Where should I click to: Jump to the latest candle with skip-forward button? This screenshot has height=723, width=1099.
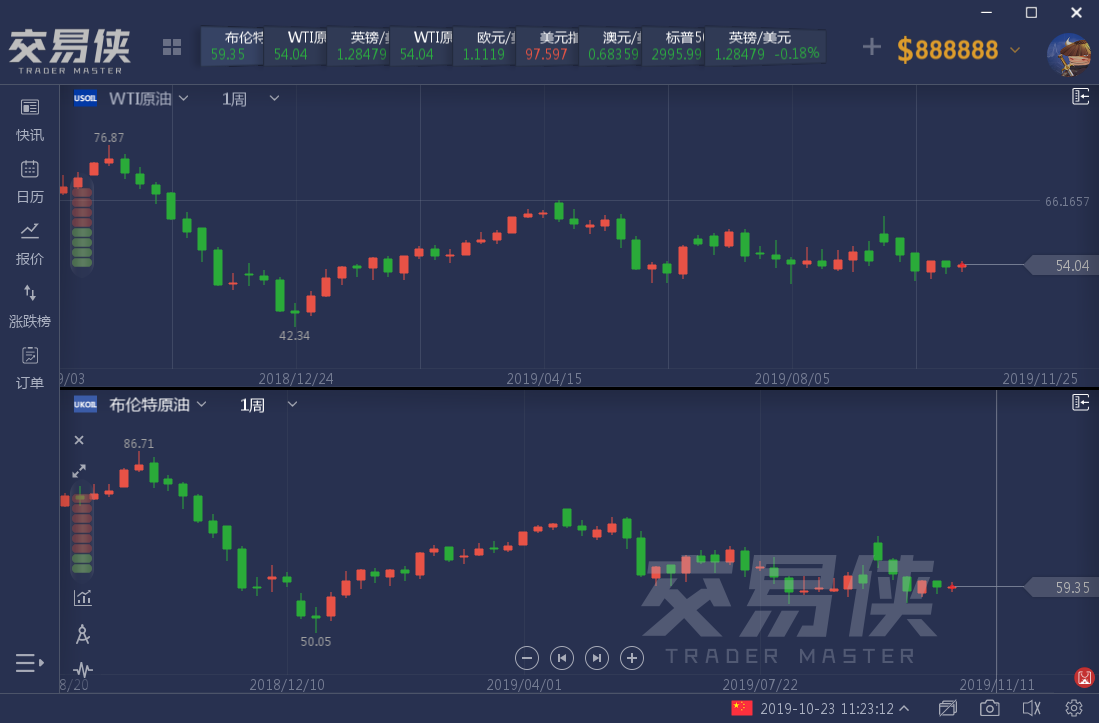[597, 657]
